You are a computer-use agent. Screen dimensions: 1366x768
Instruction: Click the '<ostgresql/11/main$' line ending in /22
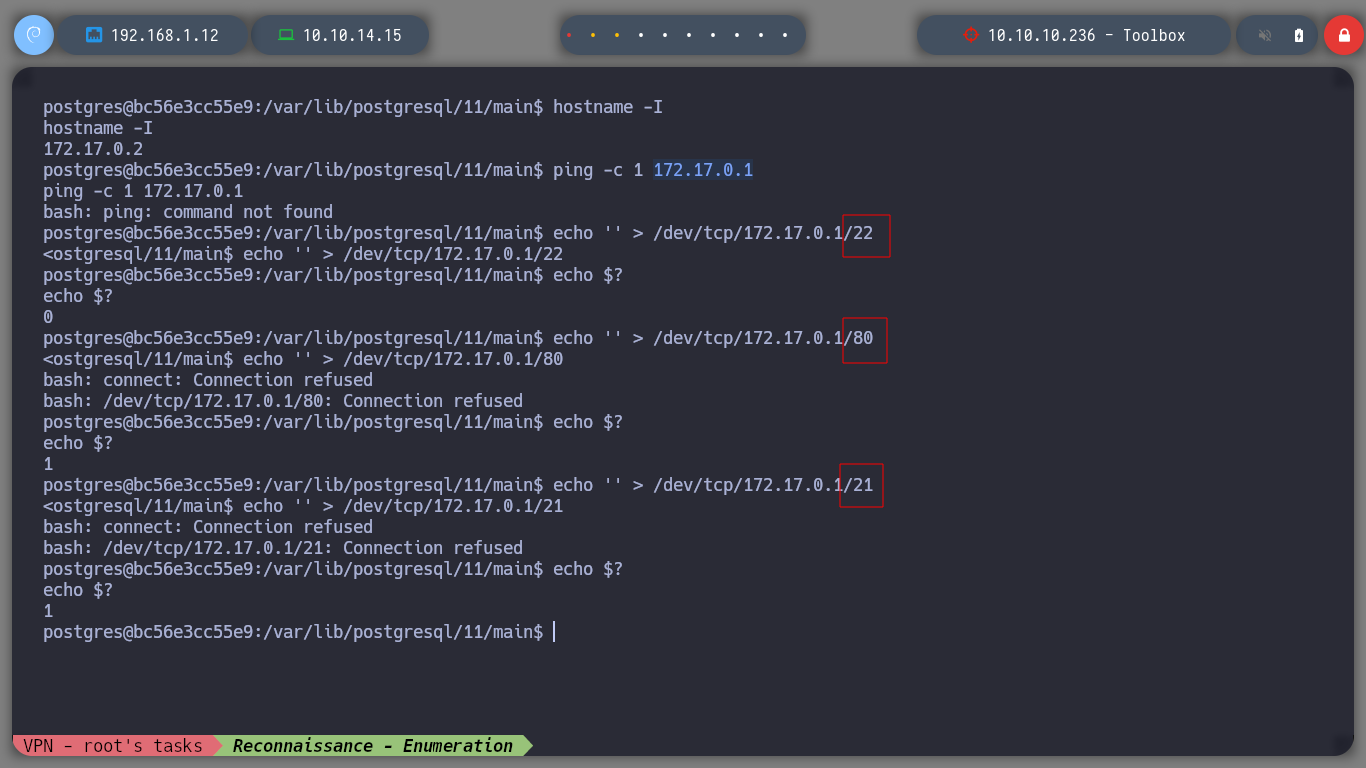[x=303, y=254]
